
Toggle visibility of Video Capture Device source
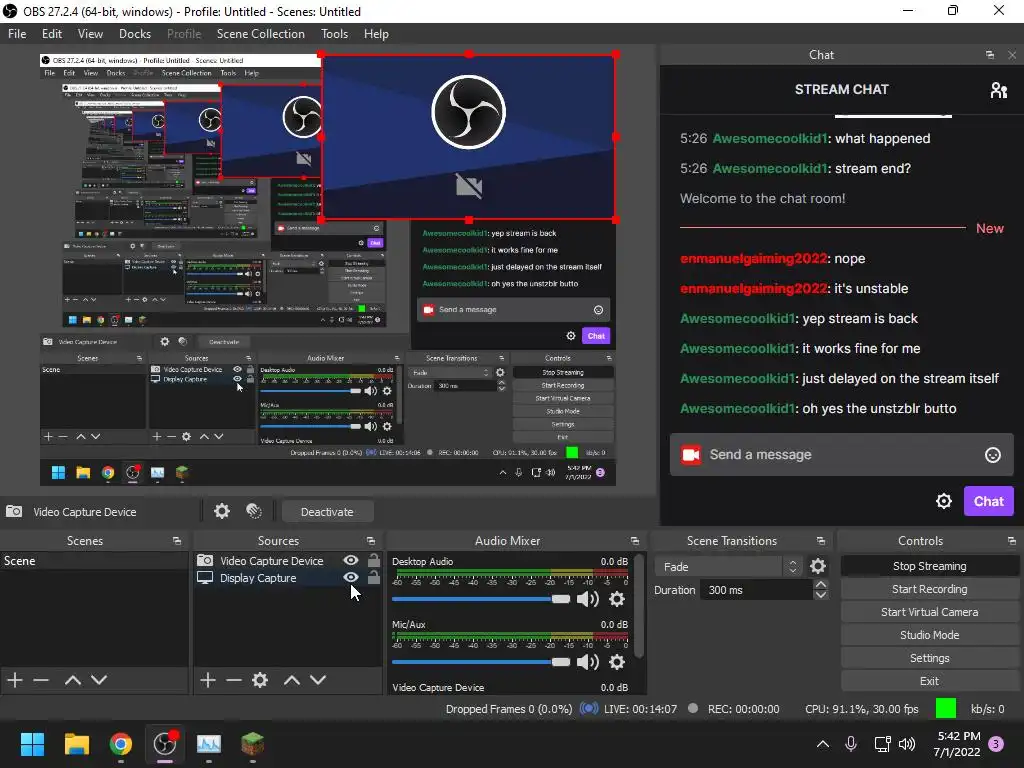tap(351, 560)
